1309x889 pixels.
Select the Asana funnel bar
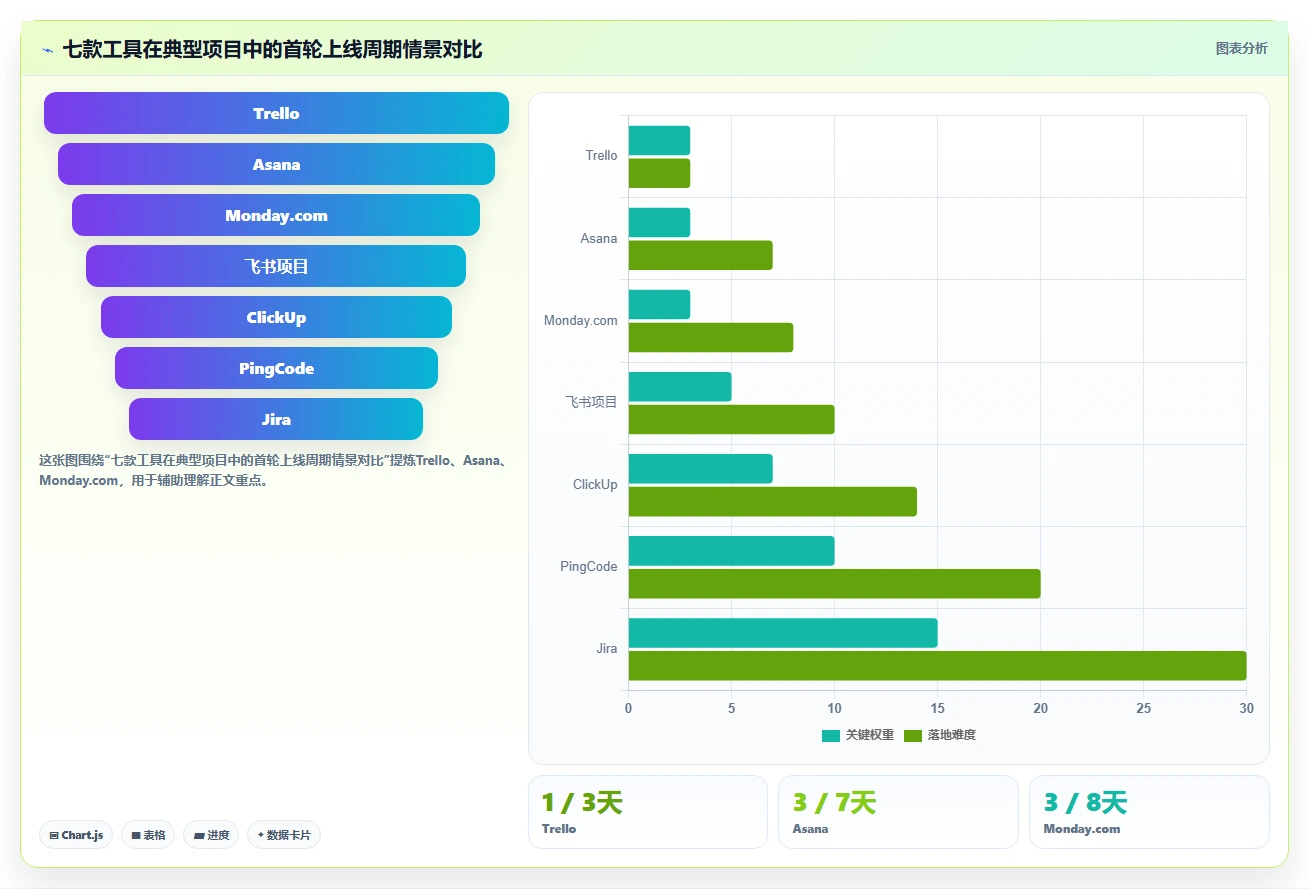(276, 164)
